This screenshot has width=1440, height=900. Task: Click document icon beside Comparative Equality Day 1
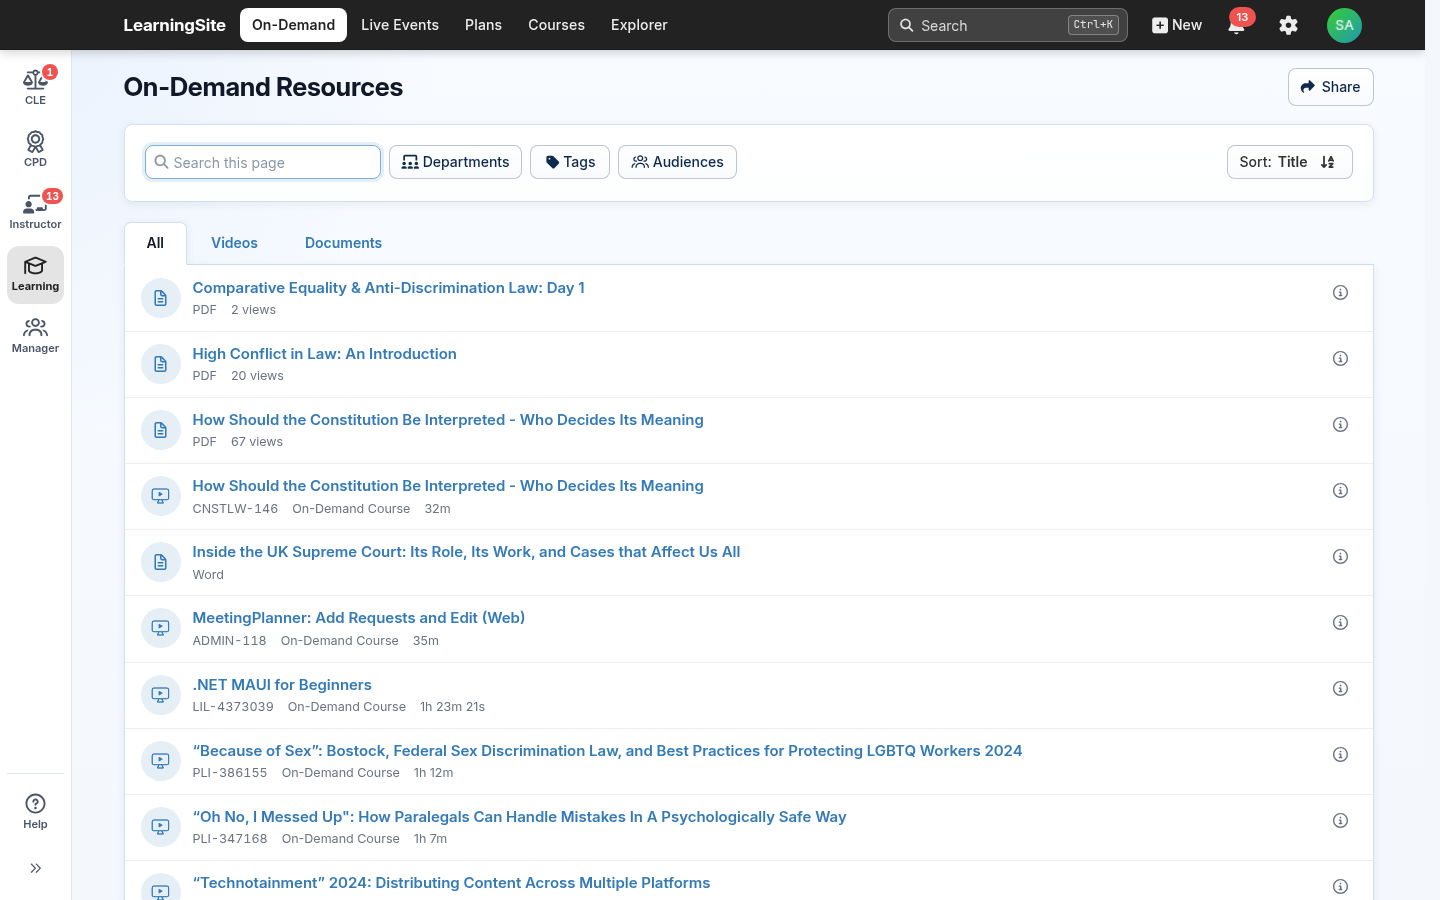pyautogui.click(x=160, y=298)
